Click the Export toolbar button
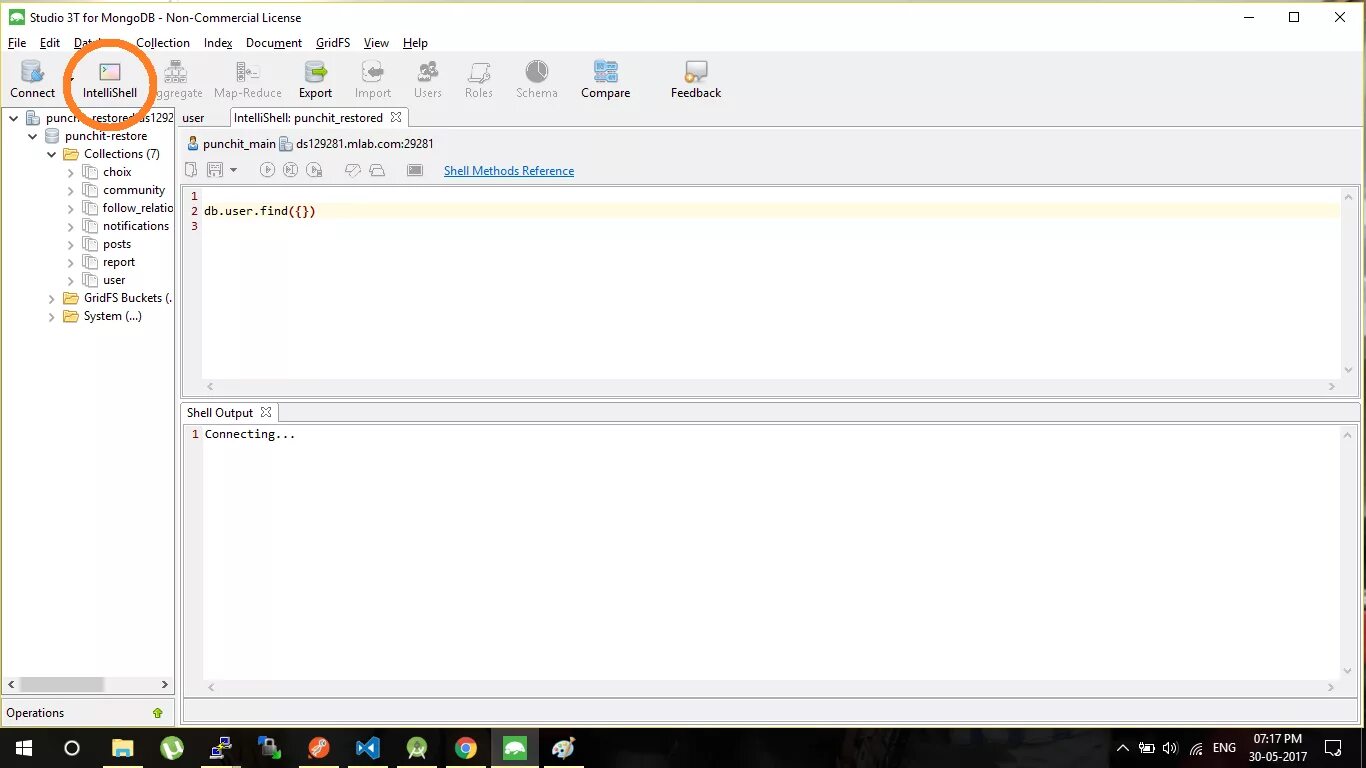The image size is (1366, 768). coord(316,79)
